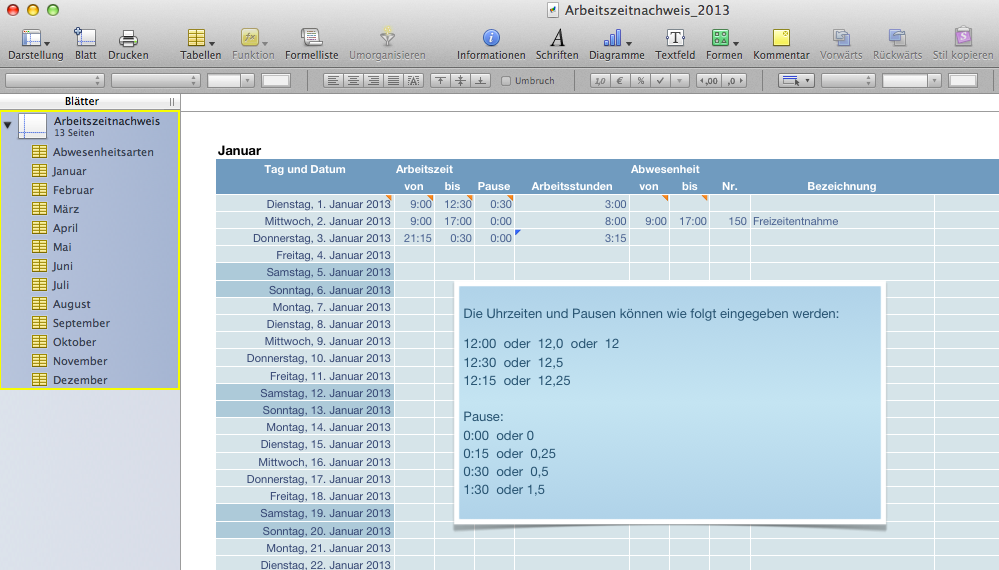
Task: Select Abwesenheitsarten in the sidebar
Action: pos(103,152)
